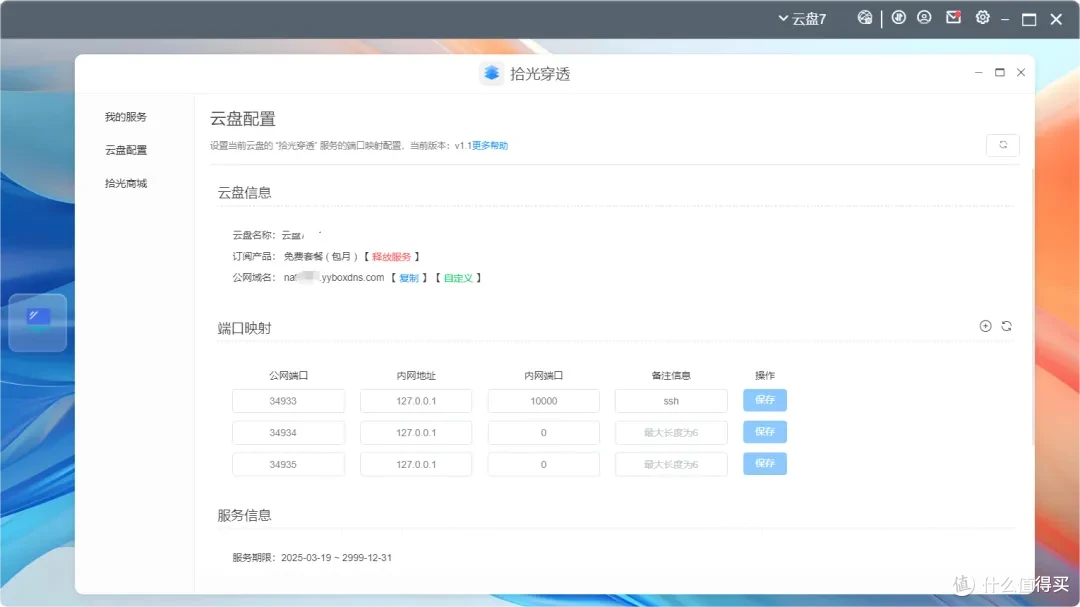Click remark field in 34935 row

[x=671, y=464]
